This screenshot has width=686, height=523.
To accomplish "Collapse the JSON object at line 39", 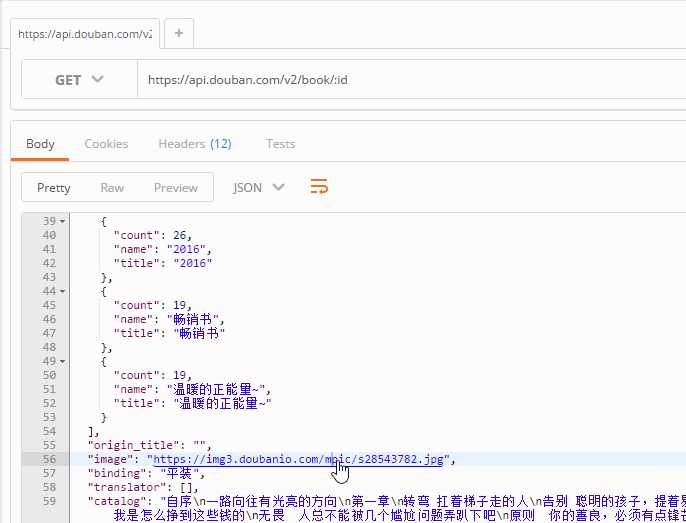I will pyautogui.click(x=62, y=221).
